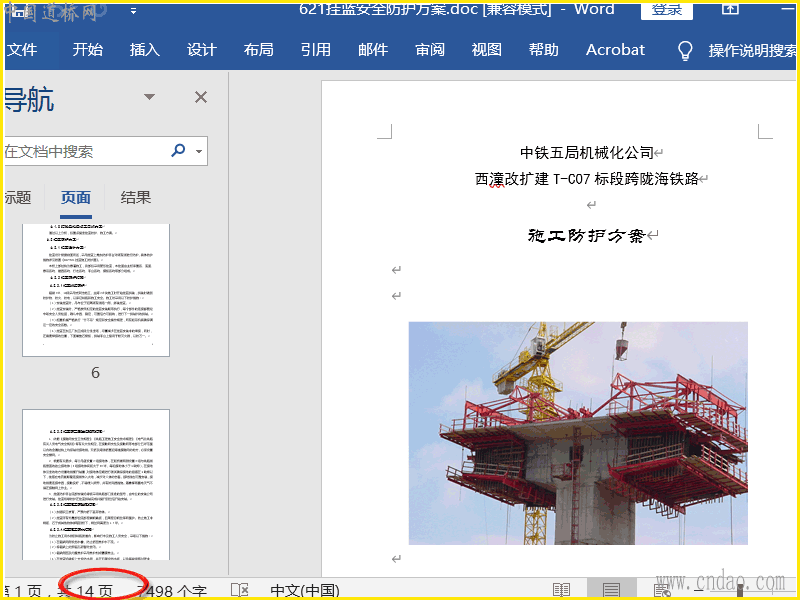Click the lightbulb Tell Me icon
The width and height of the screenshot is (800, 600).
685,50
